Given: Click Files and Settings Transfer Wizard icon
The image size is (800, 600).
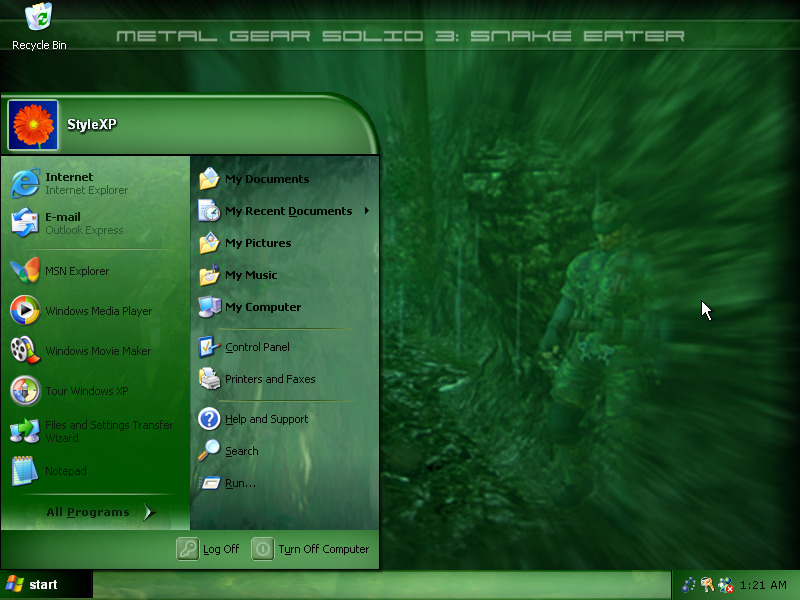Looking at the screenshot, I should pos(25,430).
